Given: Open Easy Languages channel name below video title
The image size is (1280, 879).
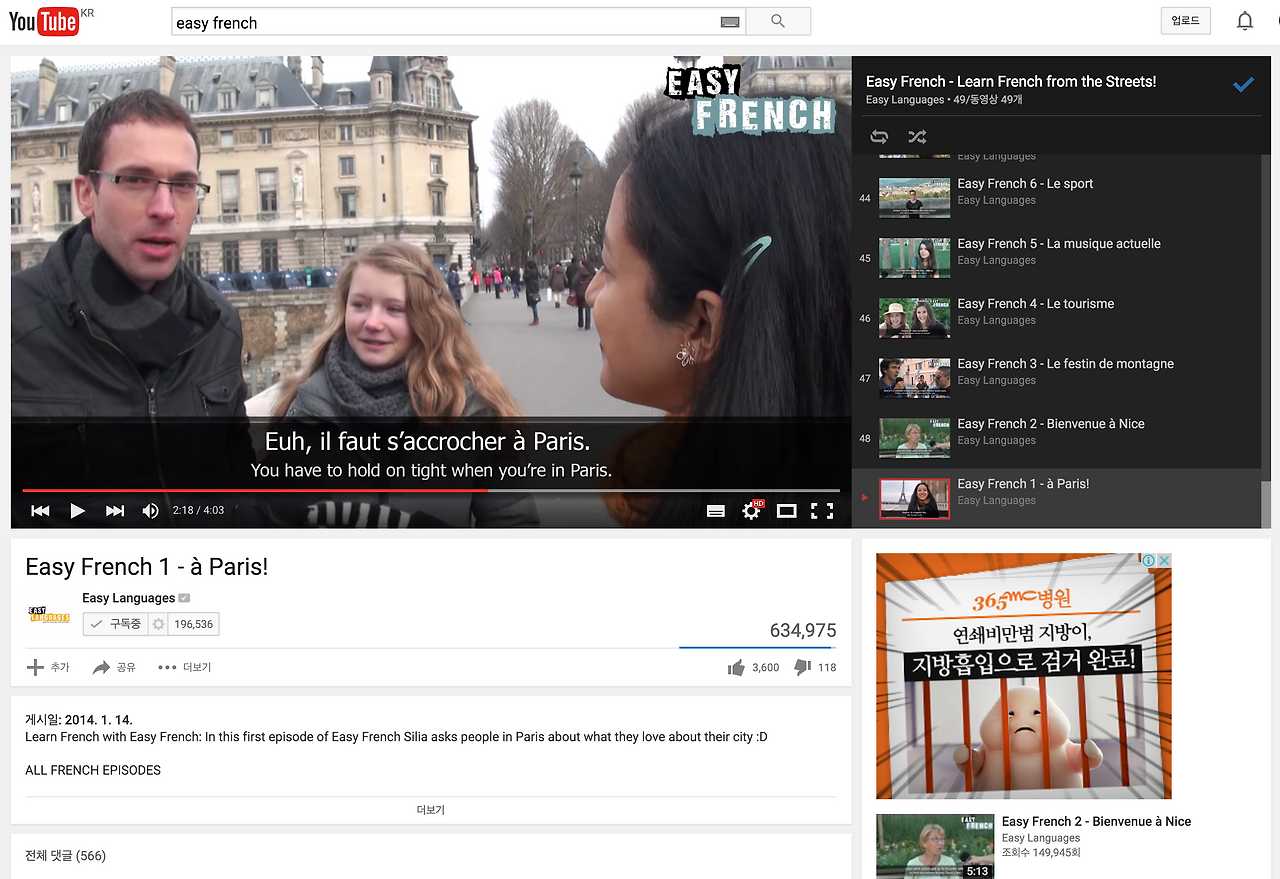Looking at the screenshot, I should [128, 598].
